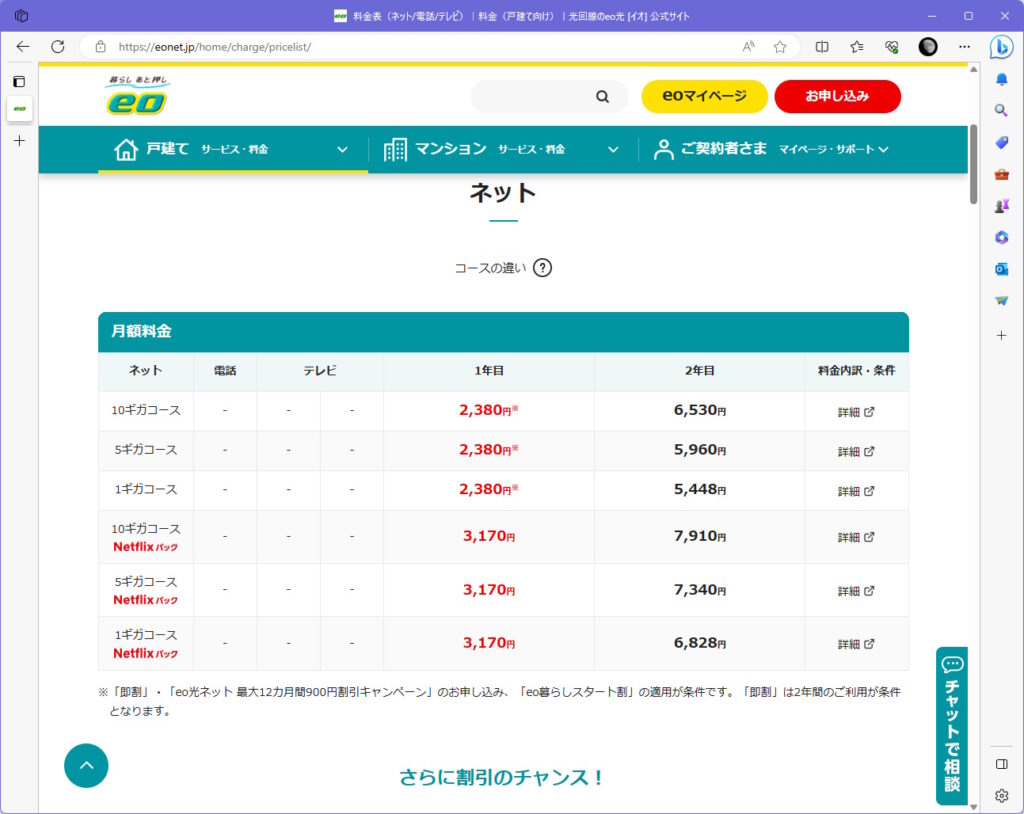Open Read aloud in address bar

click(748, 47)
